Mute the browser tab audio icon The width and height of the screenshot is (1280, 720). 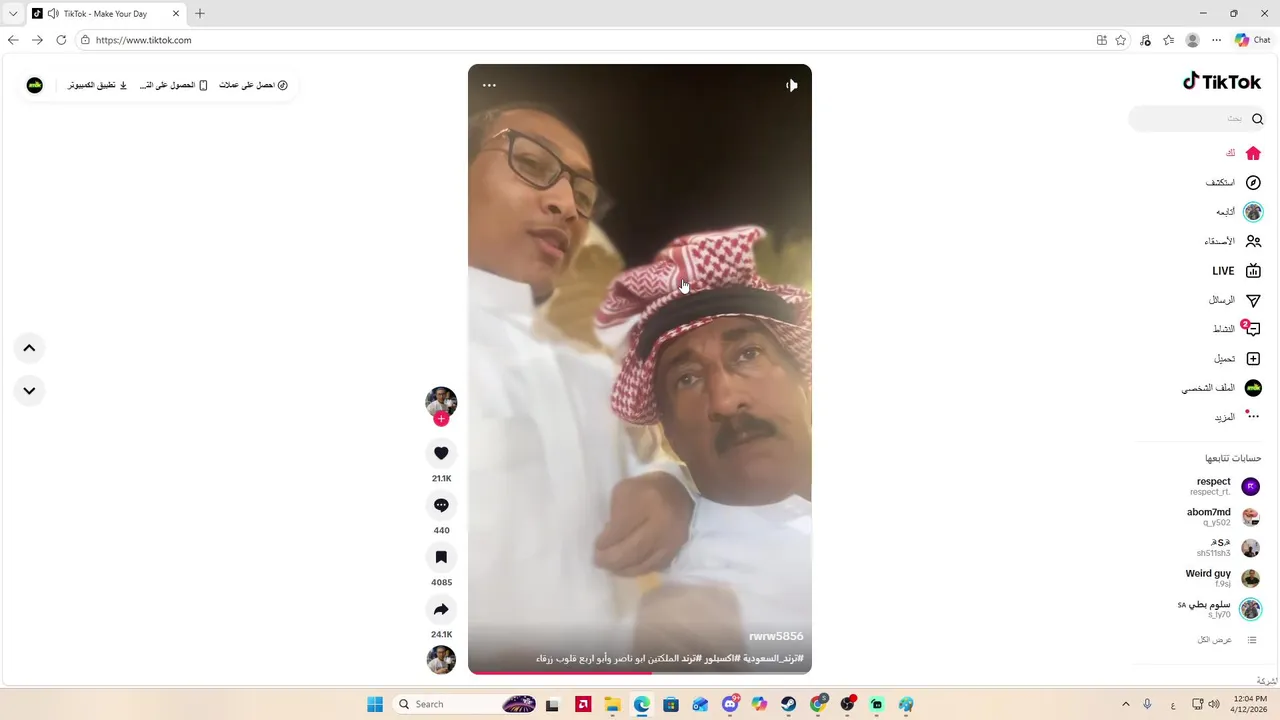click(52, 14)
